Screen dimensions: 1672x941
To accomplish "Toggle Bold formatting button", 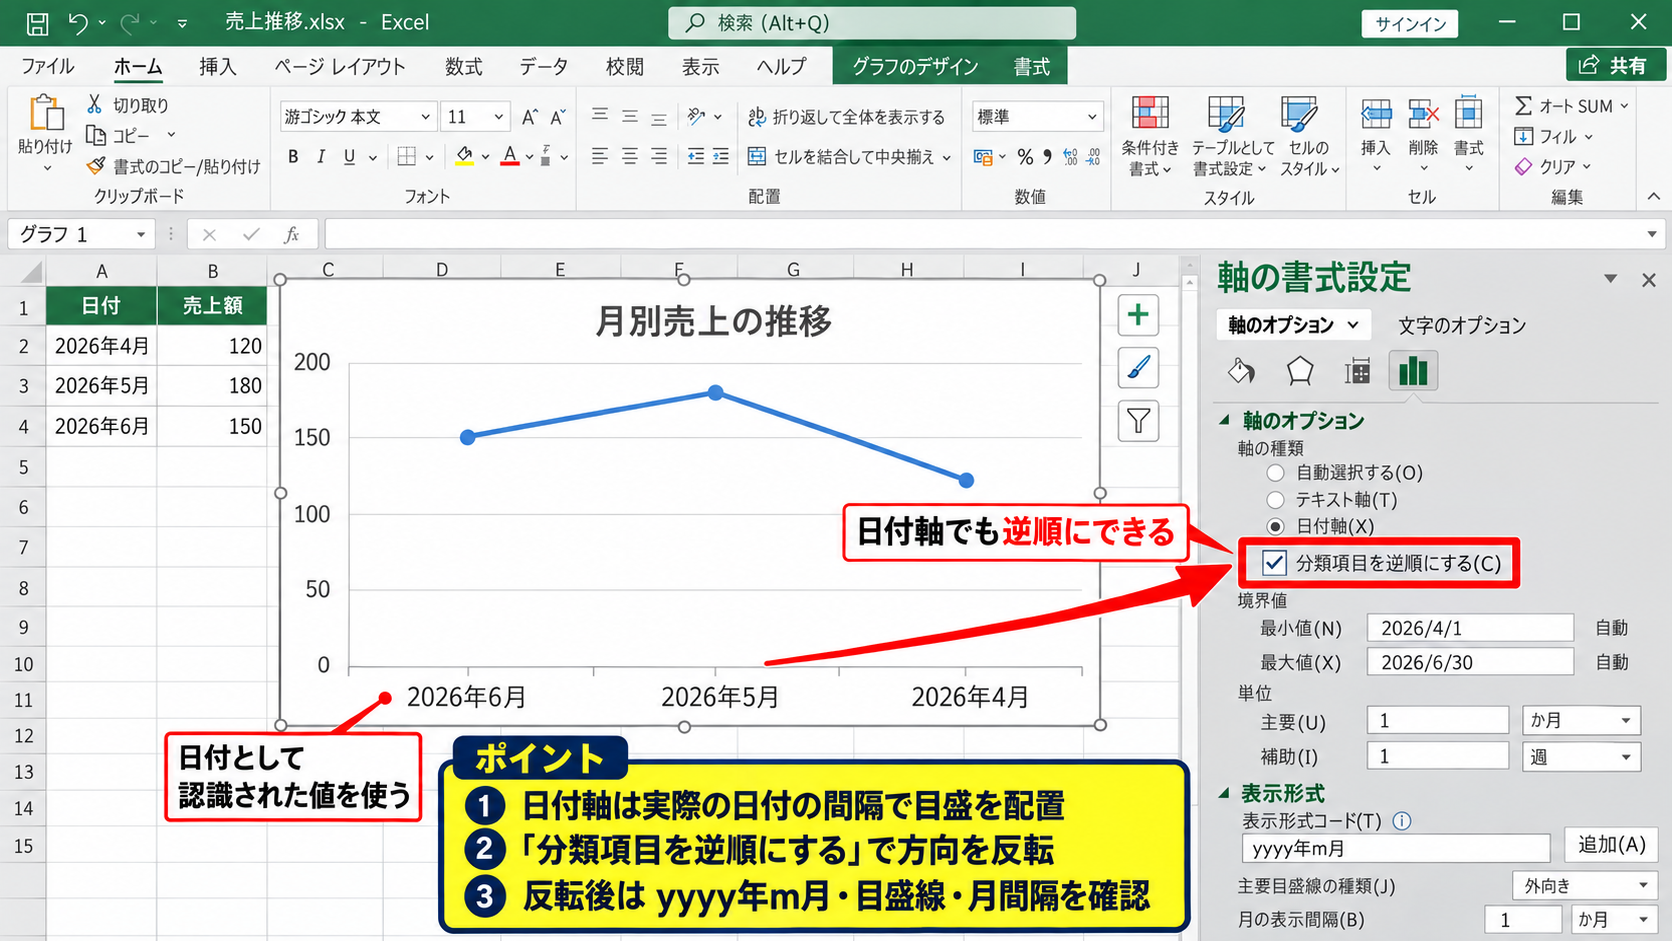I will click(x=293, y=157).
